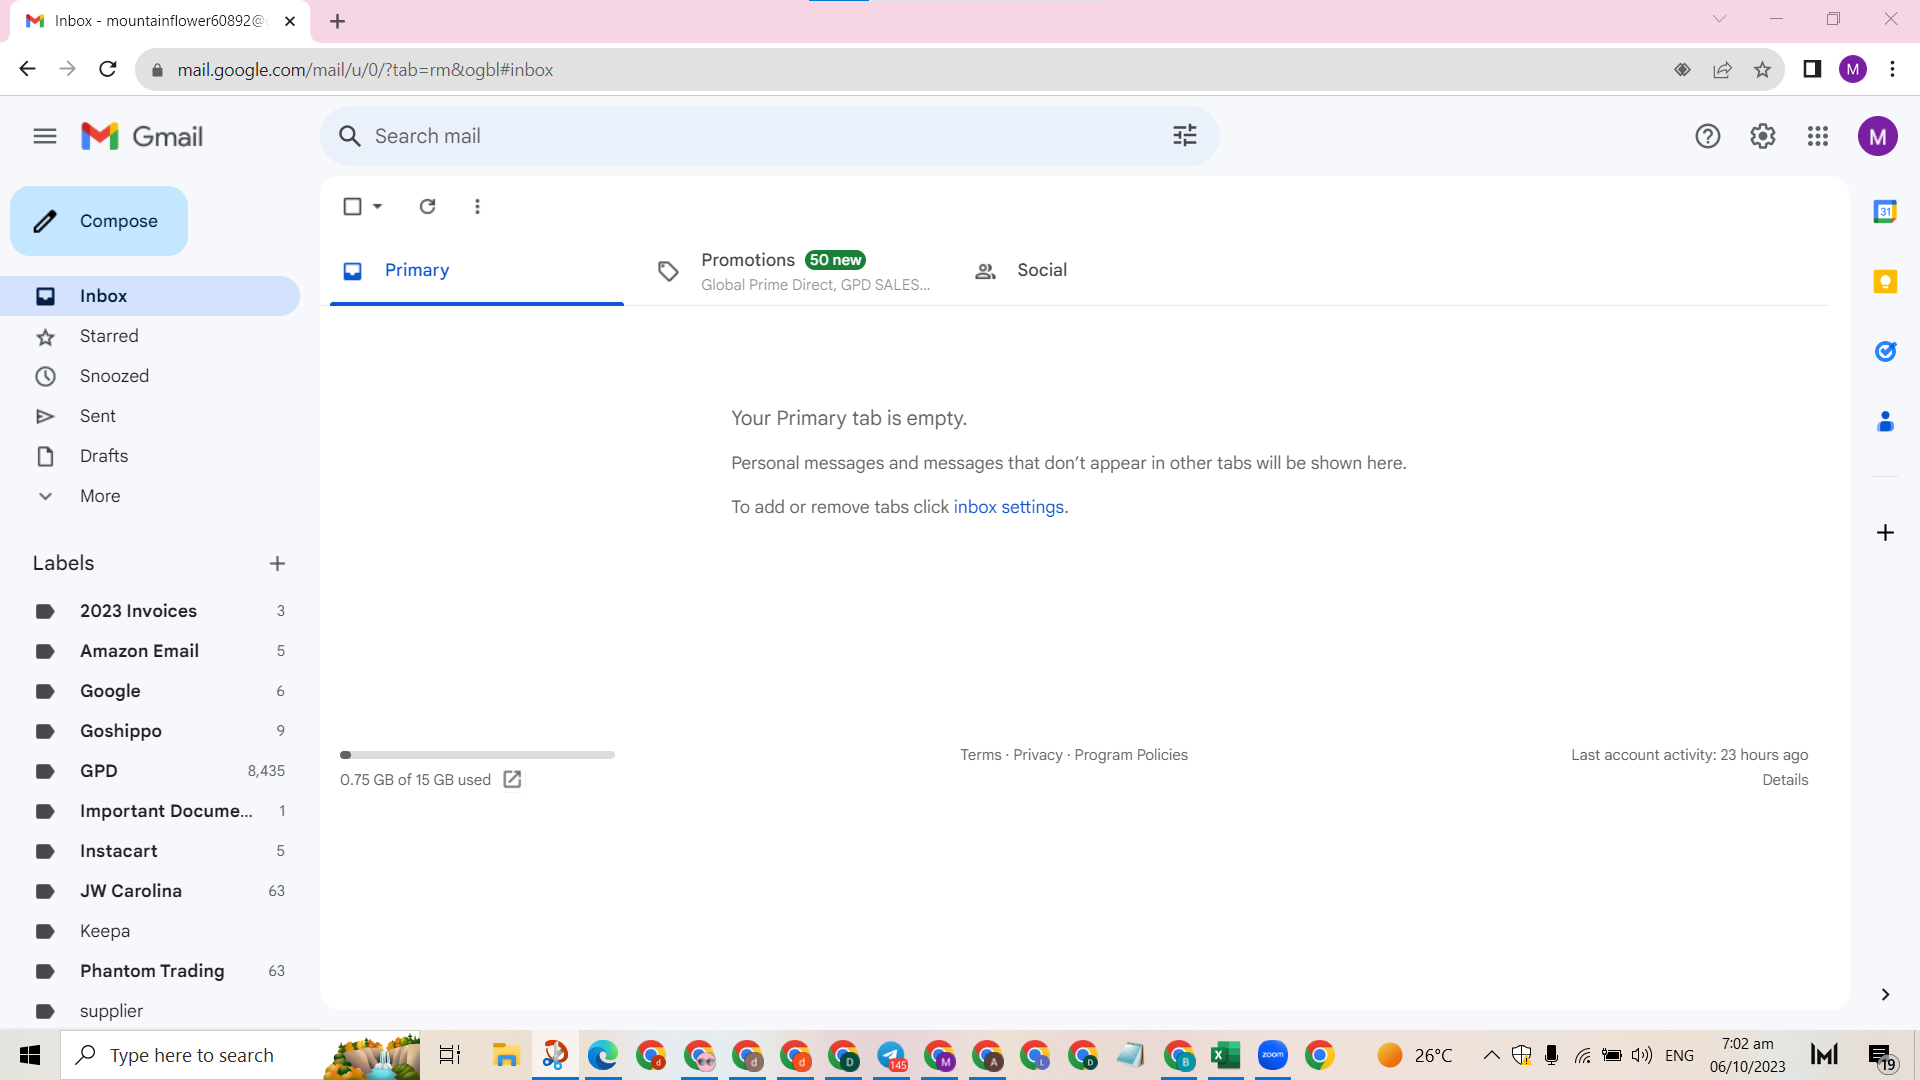
Task: Open the Terms link
Action: pyautogui.click(x=980, y=755)
